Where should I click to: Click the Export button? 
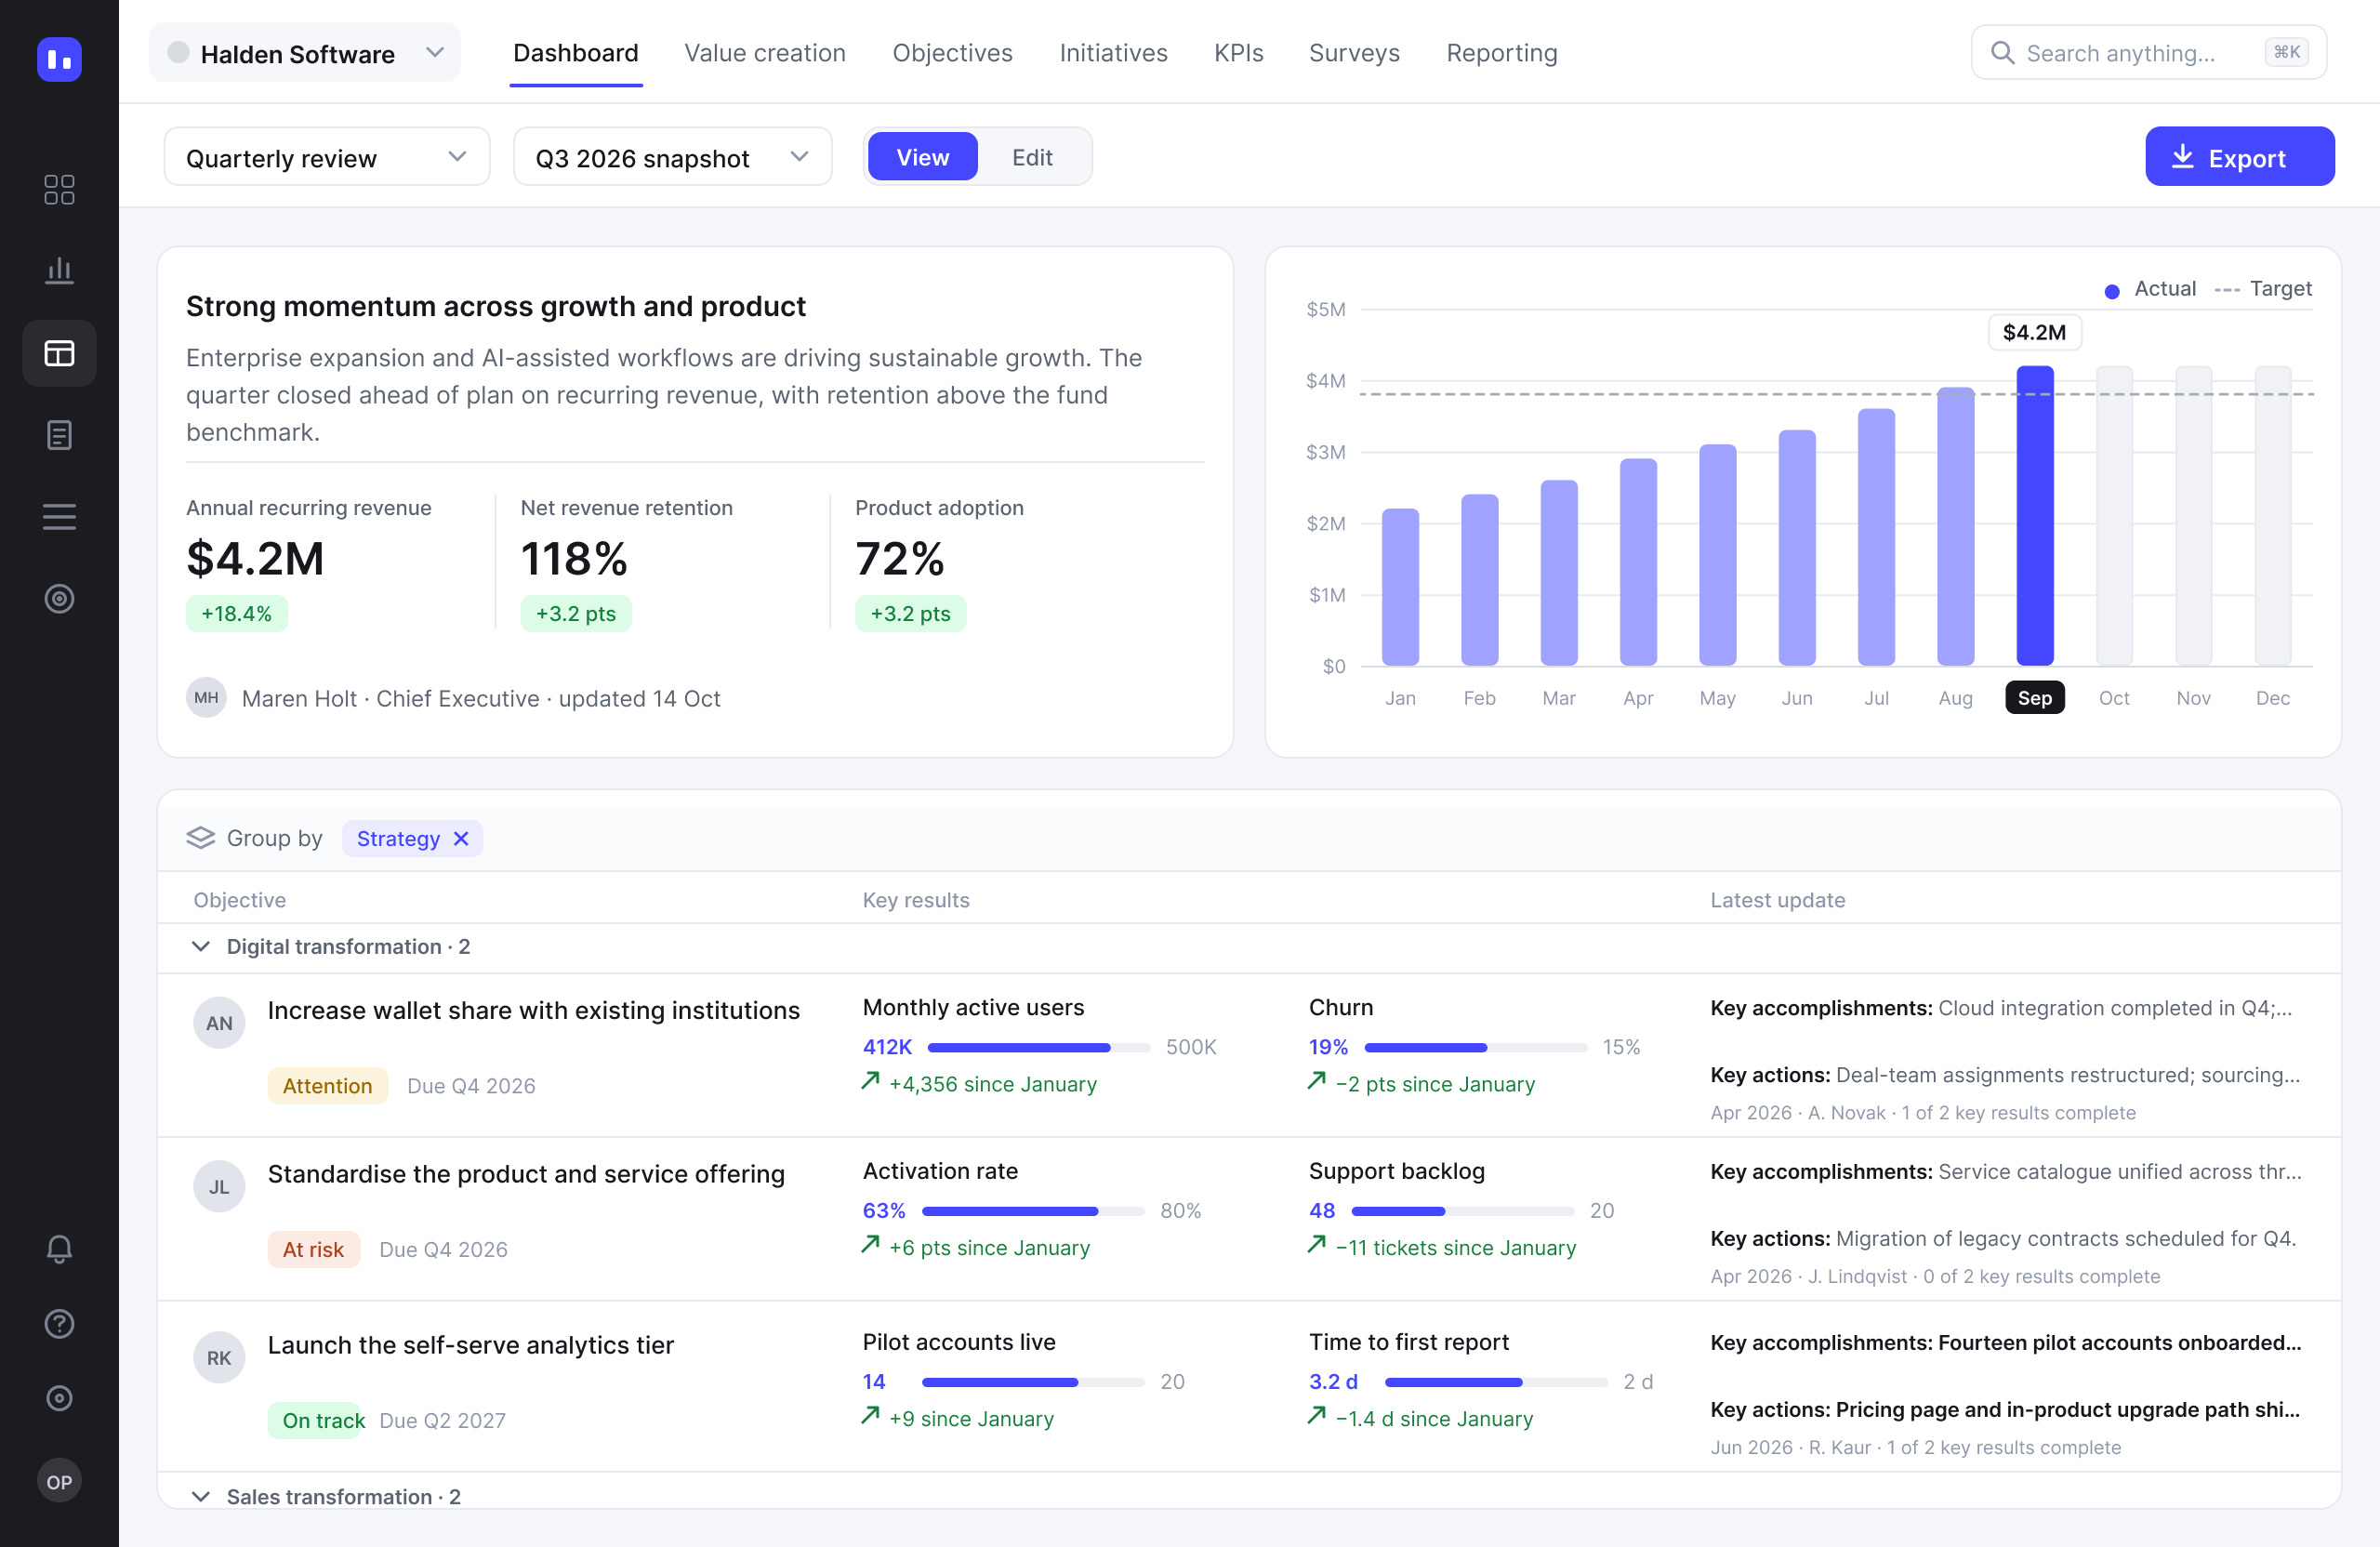2239,157
